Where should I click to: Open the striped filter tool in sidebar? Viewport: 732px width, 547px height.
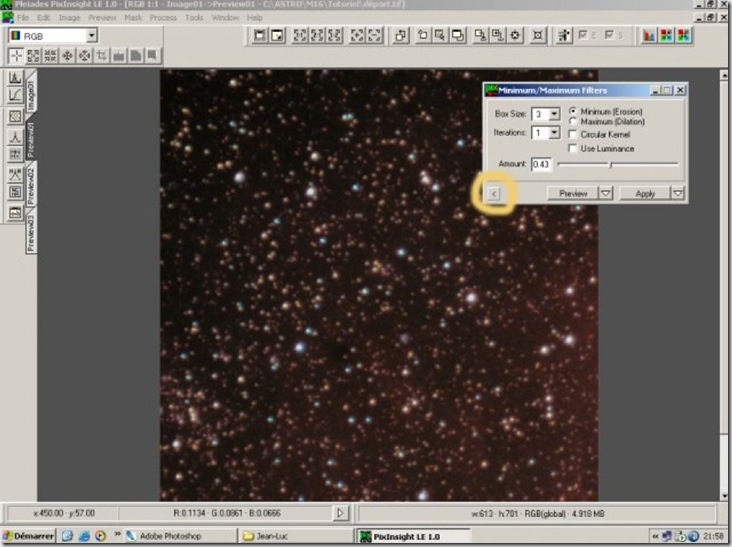pos(15,116)
